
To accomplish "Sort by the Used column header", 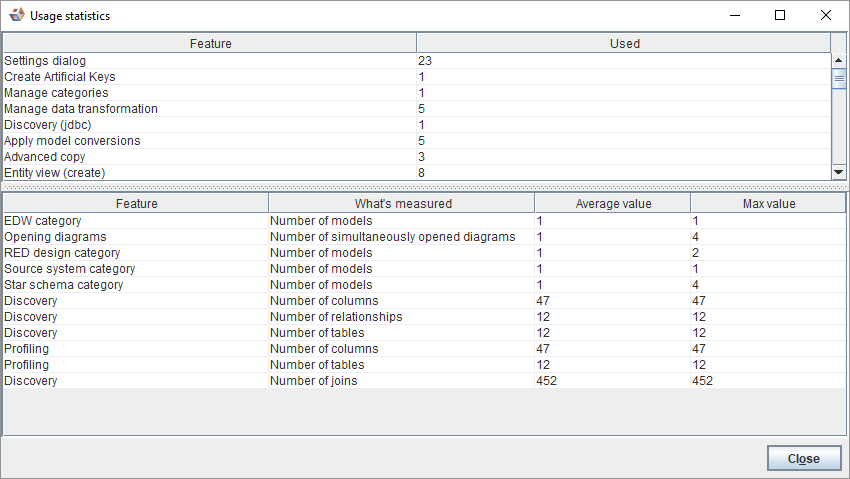I will coord(624,43).
